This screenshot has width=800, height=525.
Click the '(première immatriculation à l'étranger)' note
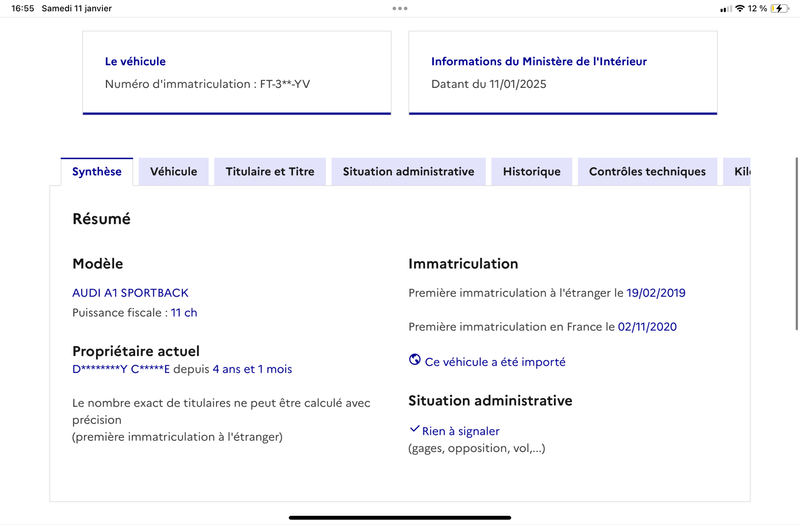177,437
